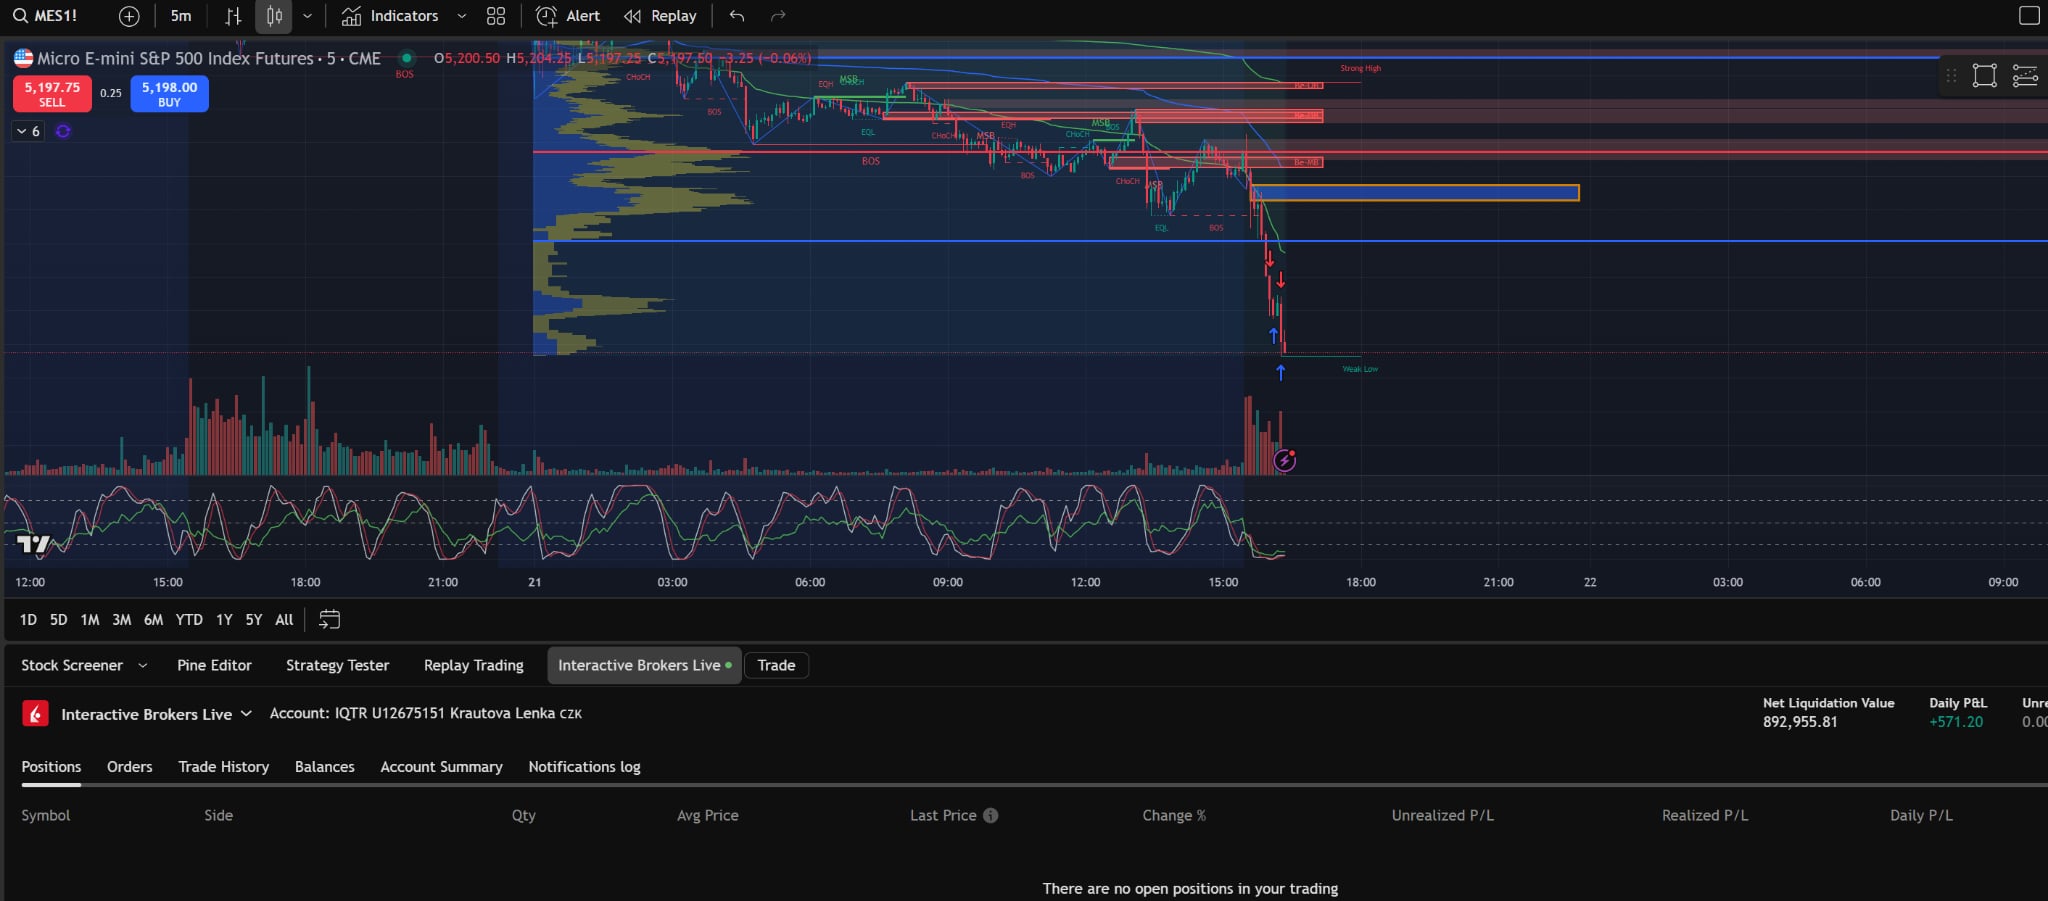Set chart range to 1D
Screen dimensions: 2048x901
click(28, 620)
